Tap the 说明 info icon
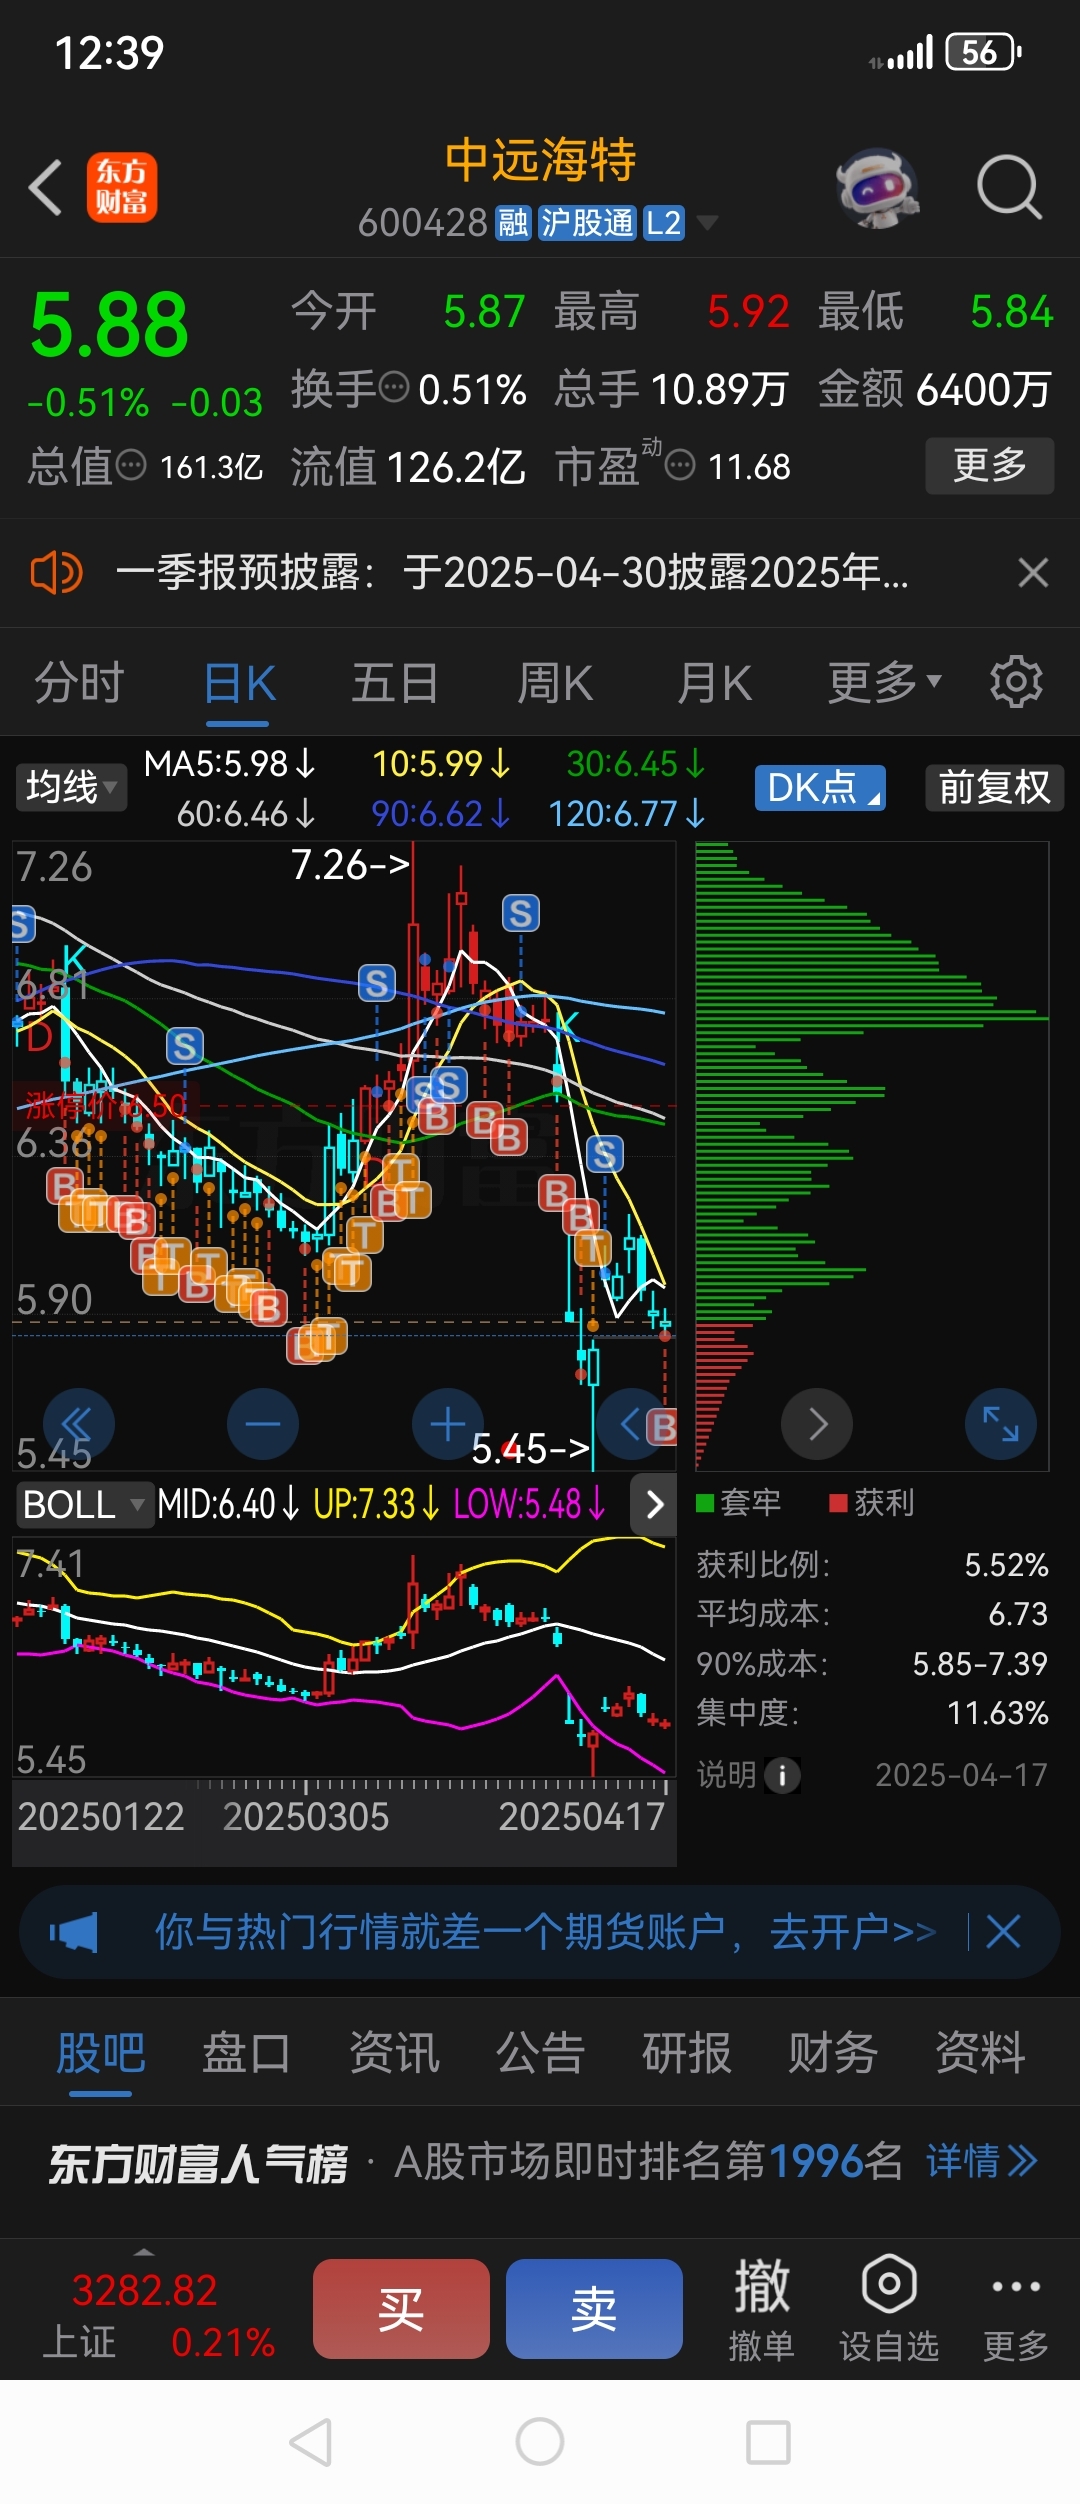The width and height of the screenshot is (1080, 2504). point(783,1775)
